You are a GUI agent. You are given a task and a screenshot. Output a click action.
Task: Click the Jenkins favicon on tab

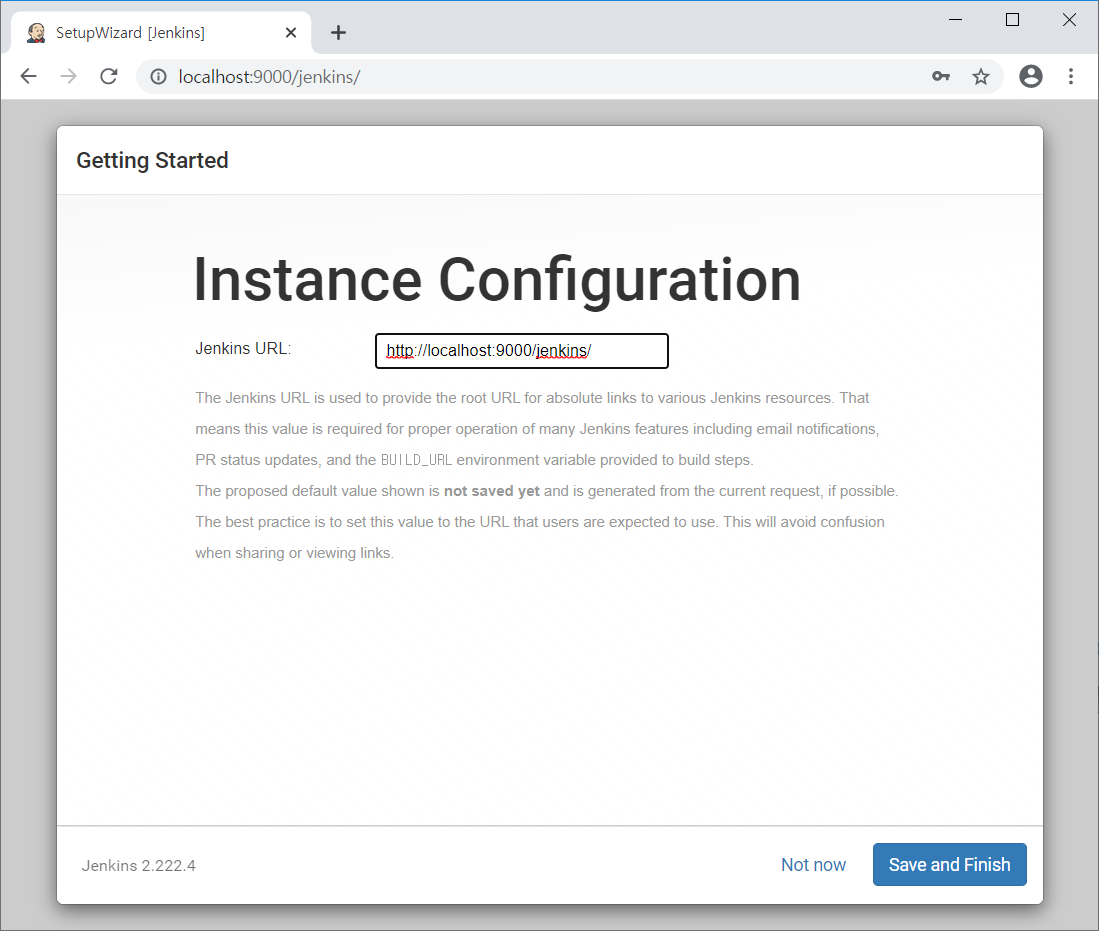tap(36, 32)
